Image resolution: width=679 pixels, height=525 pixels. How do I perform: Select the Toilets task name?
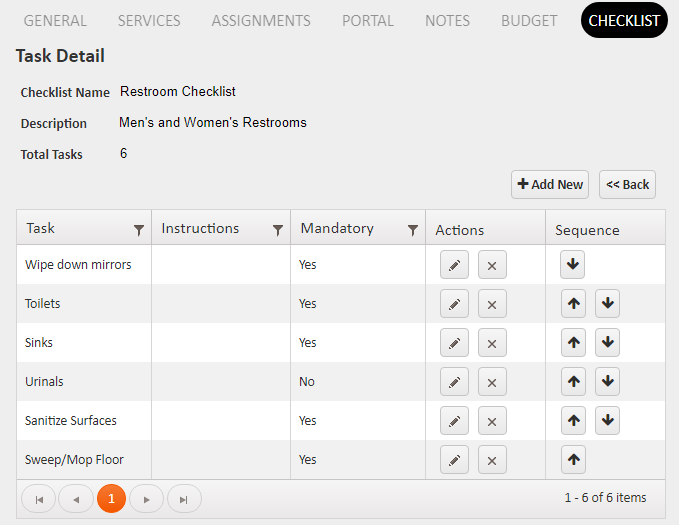coord(42,303)
